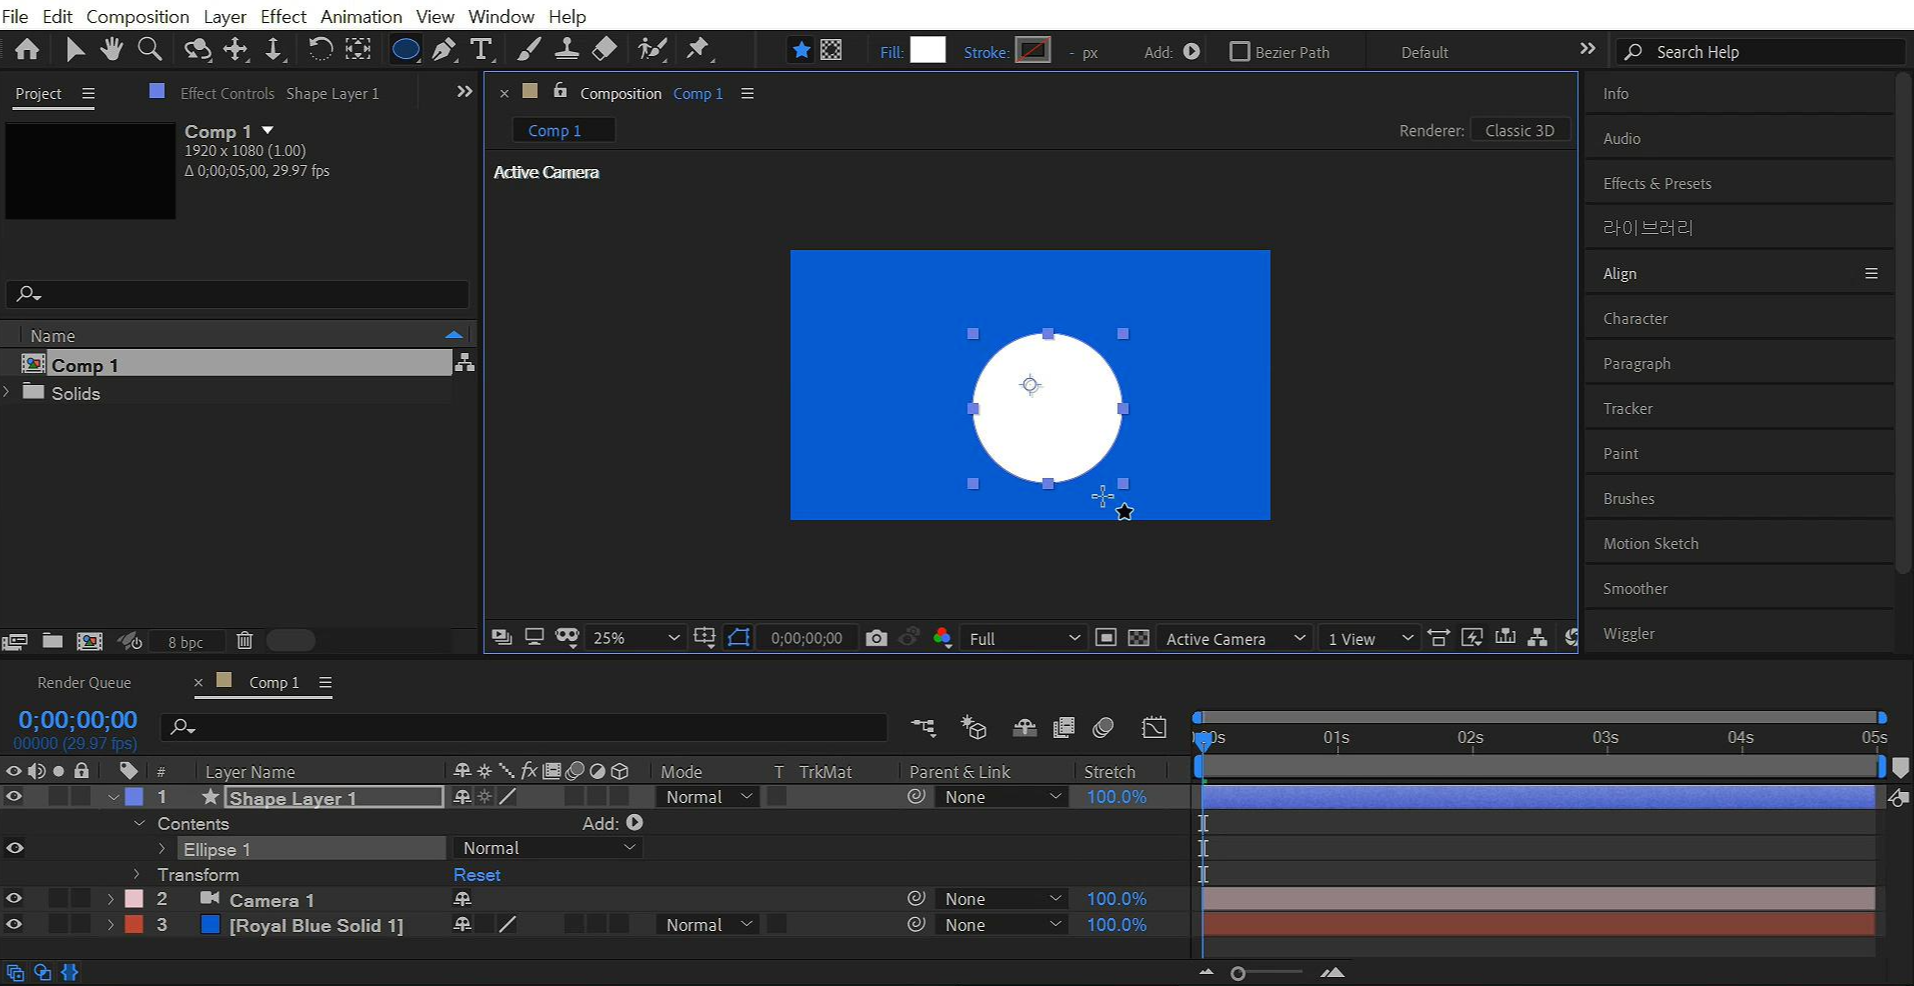The width and height of the screenshot is (1914, 986).
Task: Enable Motion Blur for the composition
Action: tap(1103, 728)
